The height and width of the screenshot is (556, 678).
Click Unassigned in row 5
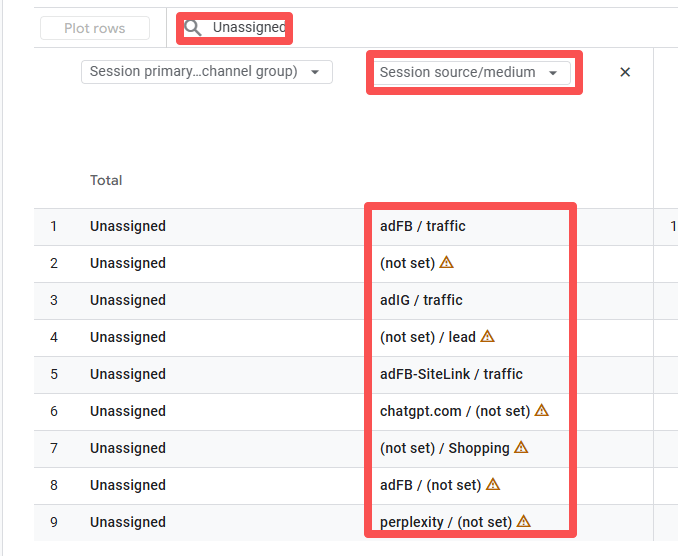point(128,374)
